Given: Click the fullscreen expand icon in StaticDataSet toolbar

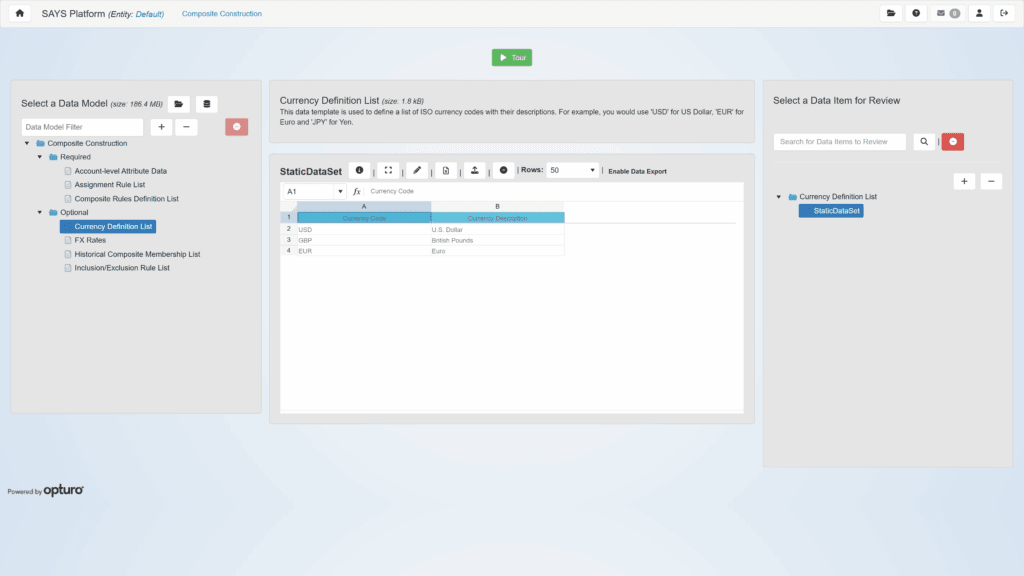Looking at the screenshot, I should (388, 170).
